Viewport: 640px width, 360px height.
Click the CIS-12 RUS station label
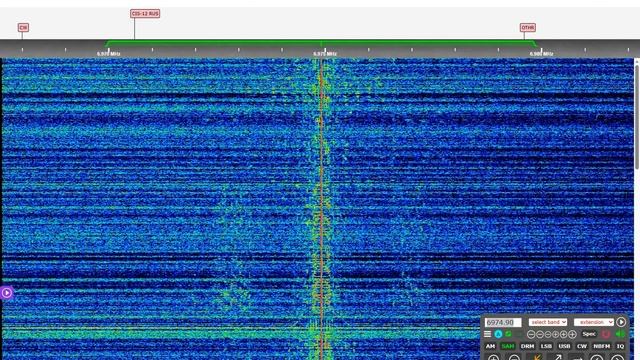coord(145,14)
